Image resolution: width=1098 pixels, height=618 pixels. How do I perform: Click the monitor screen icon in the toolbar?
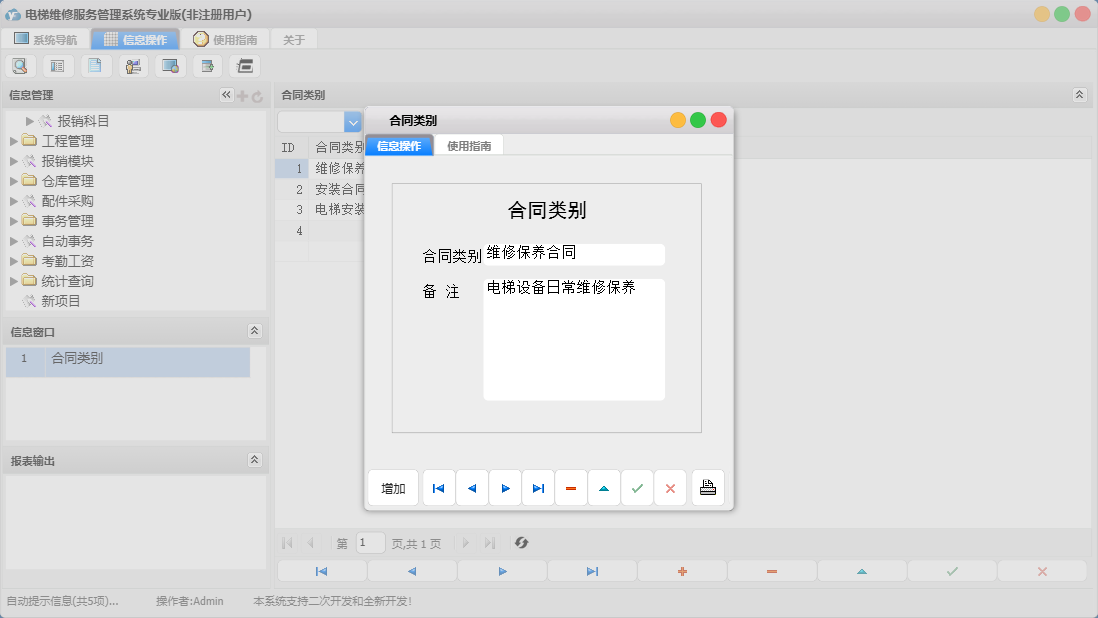pyautogui.click(x=169, y=65)
